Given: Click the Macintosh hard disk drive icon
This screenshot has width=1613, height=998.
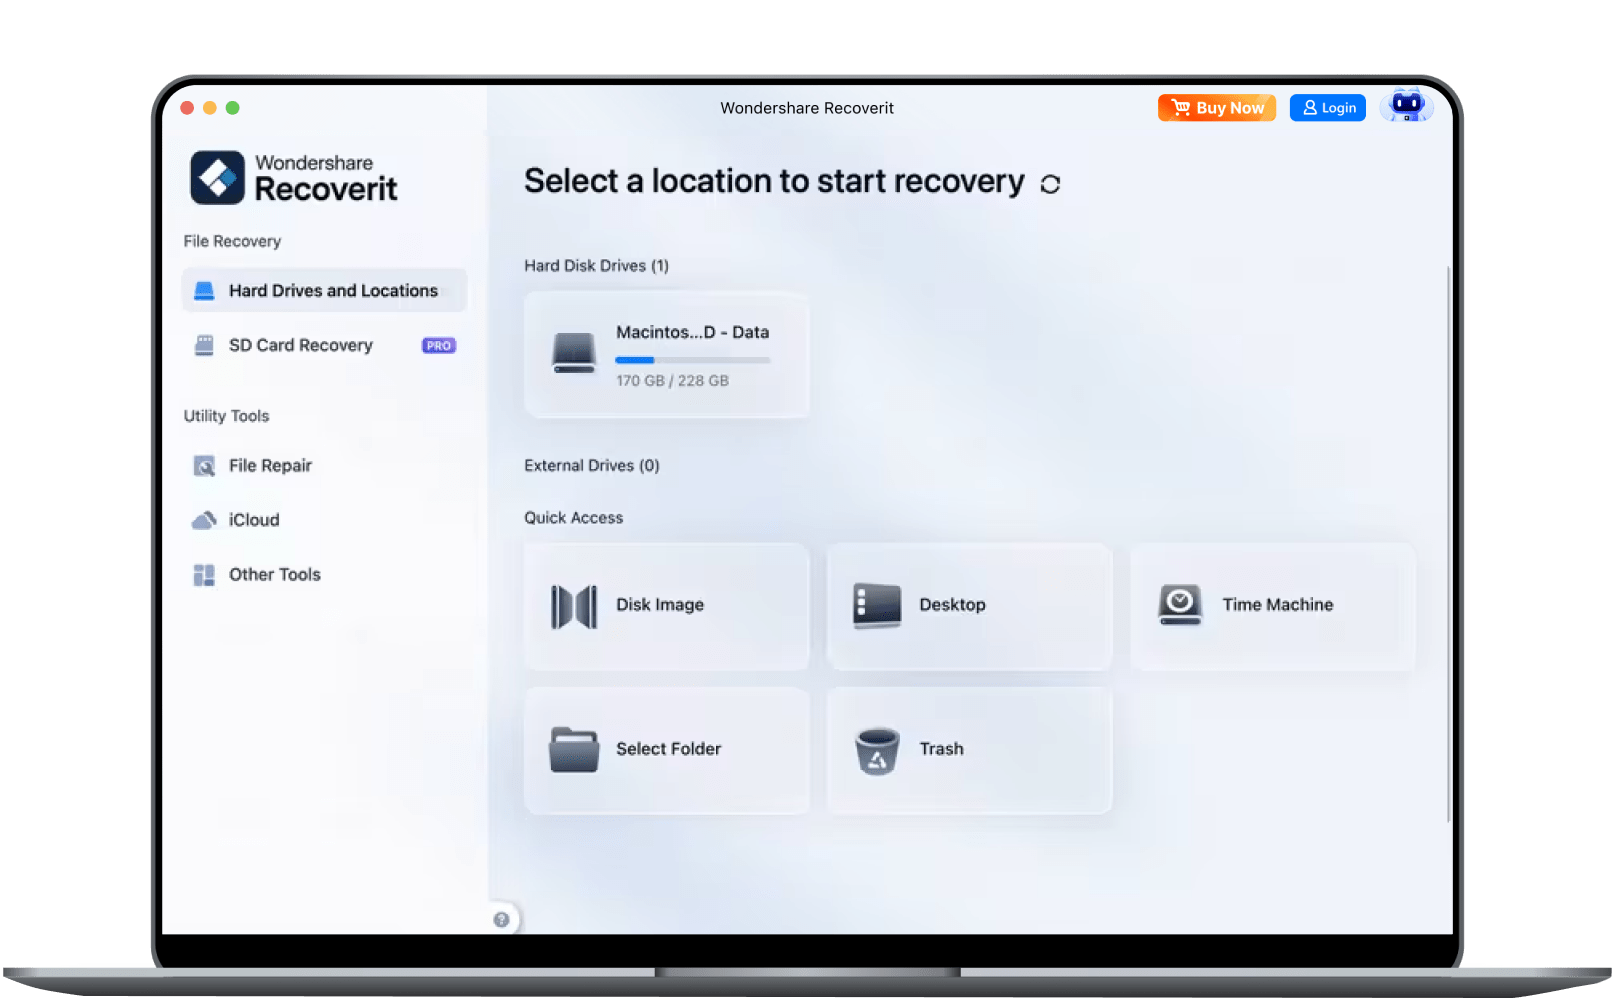Looking at the screenshot, I should [x=574, y=354].
